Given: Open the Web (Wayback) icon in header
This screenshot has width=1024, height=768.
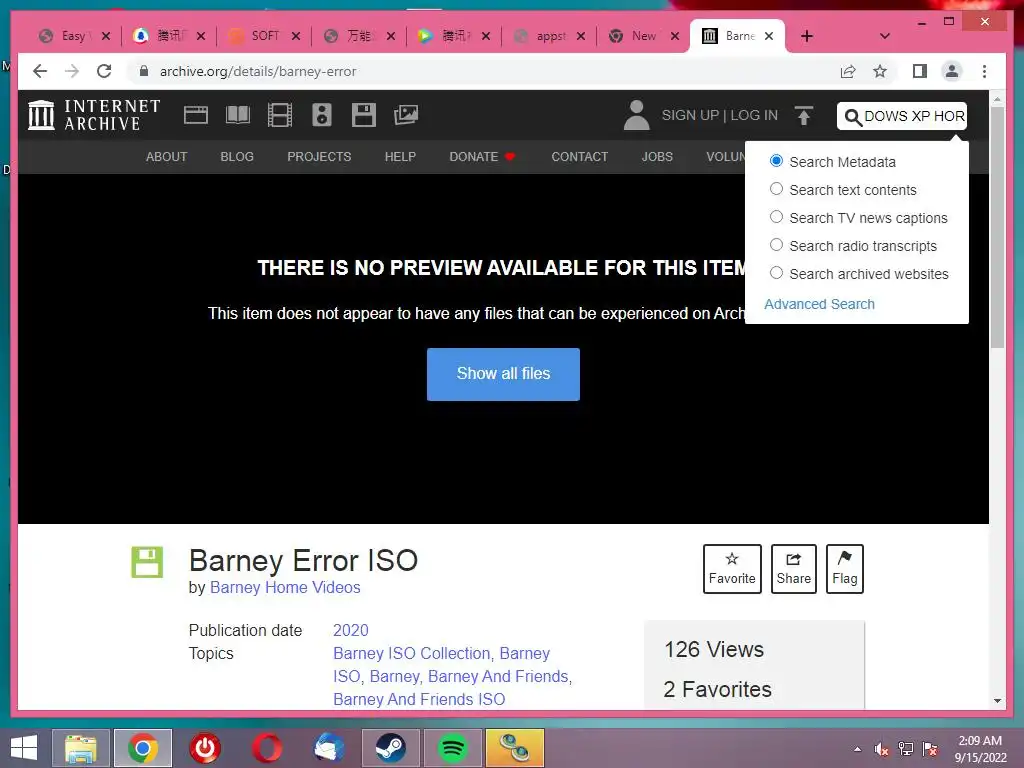Looking at the screenshot, I should (196, 116).
